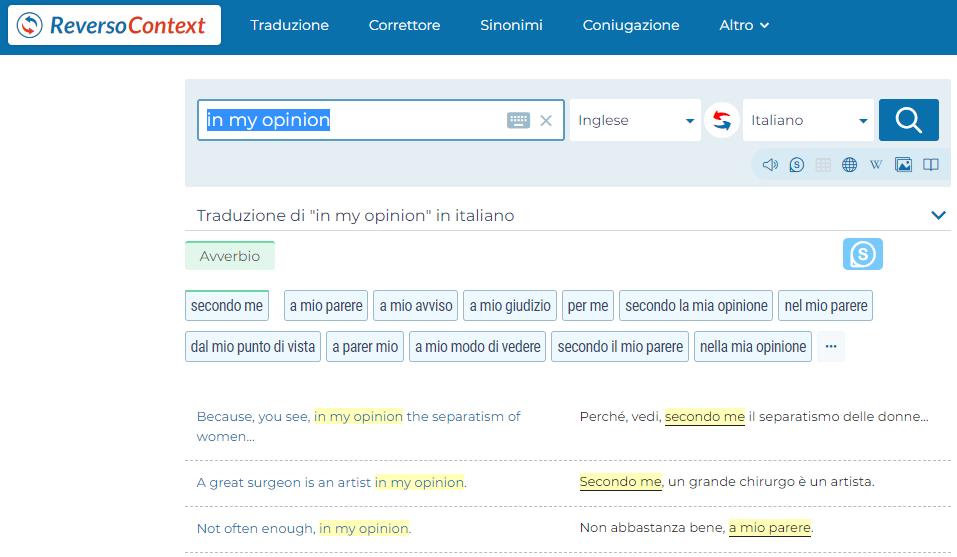Open the Inglese source language dropdown

(x=635, y=120)
